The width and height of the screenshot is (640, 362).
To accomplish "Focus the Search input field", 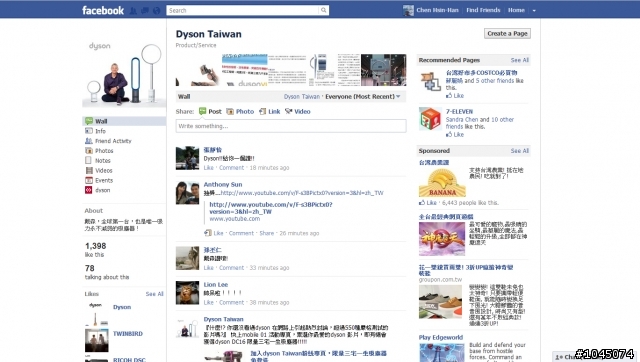I will (242, 10).
